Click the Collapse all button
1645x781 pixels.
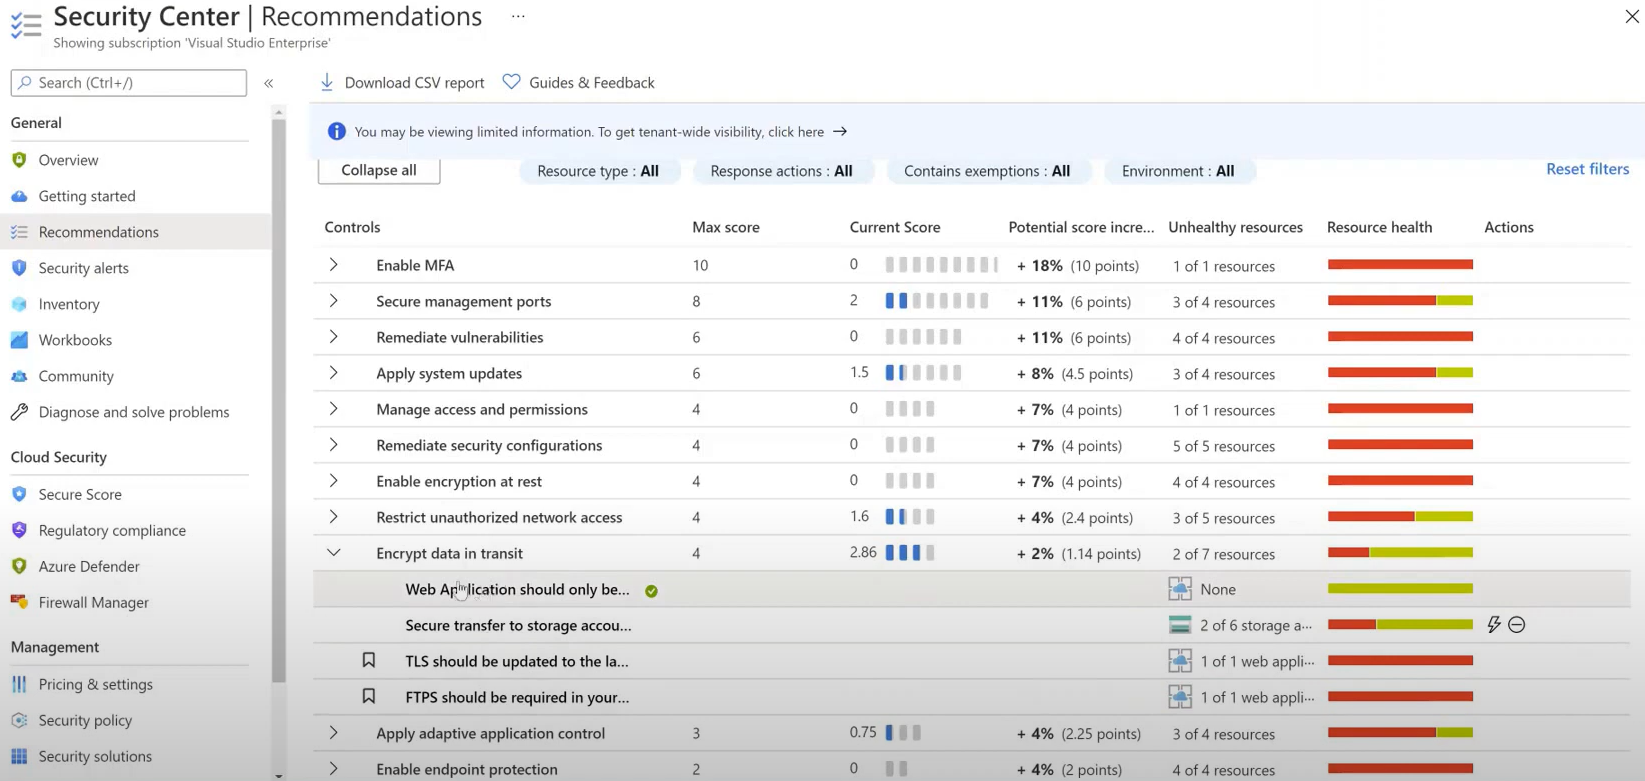pos(379,170)
